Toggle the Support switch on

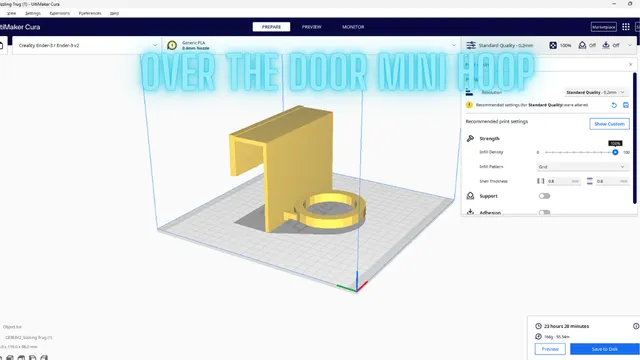pyautogui.click(x=544, y=196)
